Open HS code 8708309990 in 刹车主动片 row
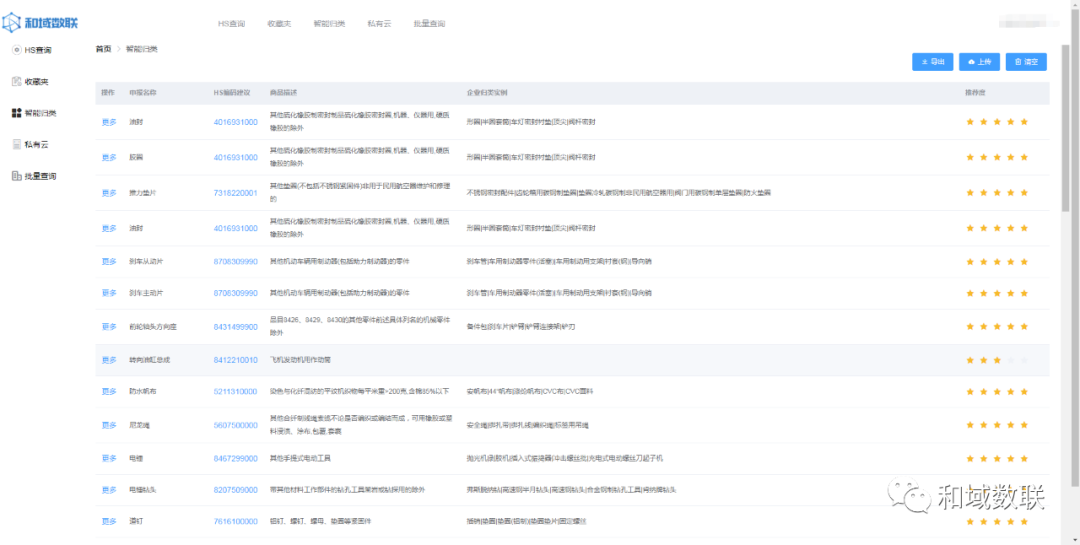 pyautogui.click(x=236, y=293)
